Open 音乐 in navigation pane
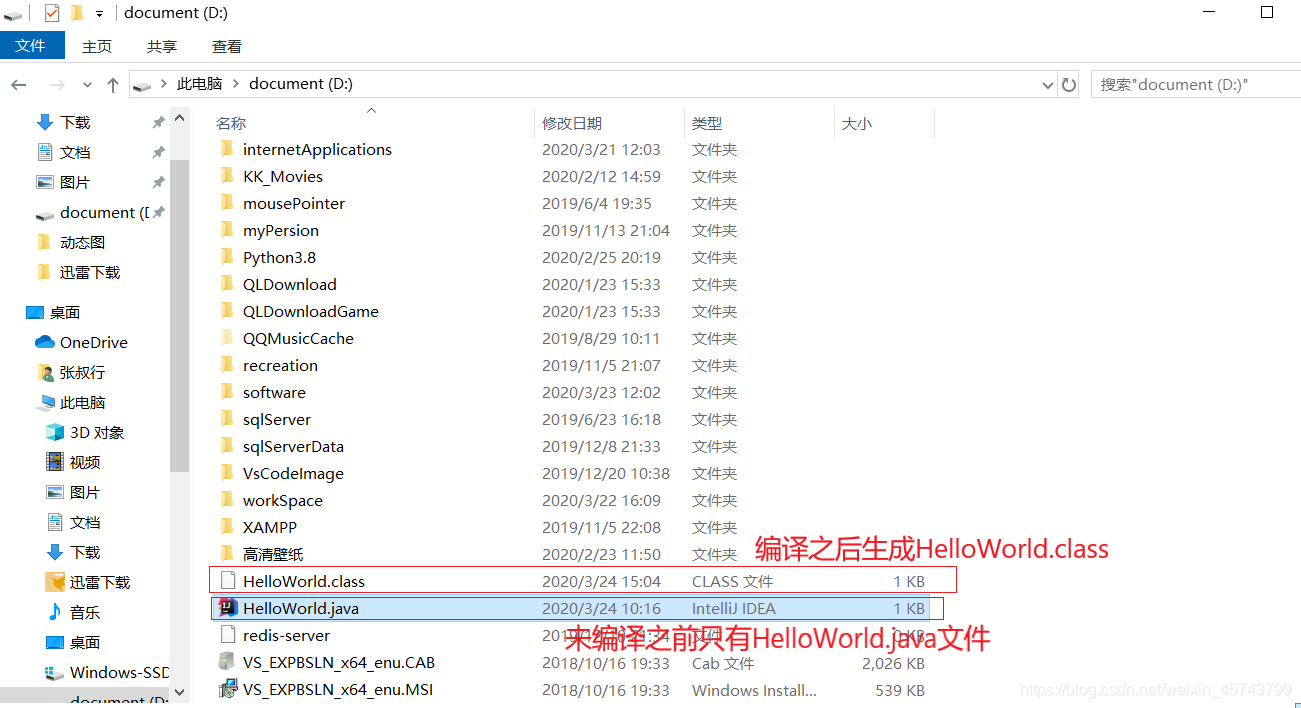This screenshot has width=1301, height=708. [85, 612]
